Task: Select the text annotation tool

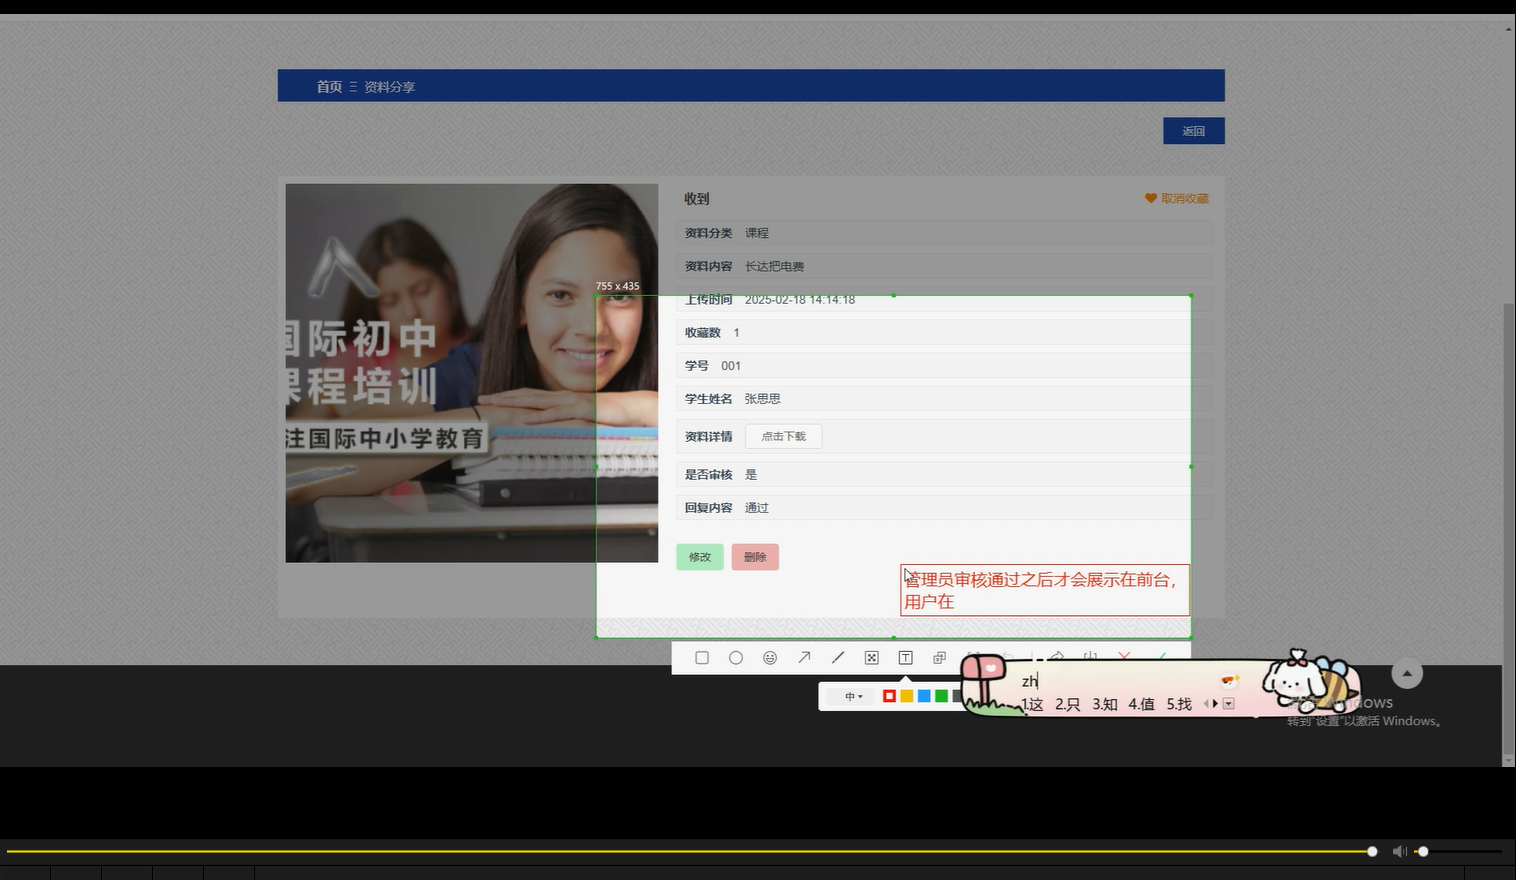Action: tap(906, 658)
